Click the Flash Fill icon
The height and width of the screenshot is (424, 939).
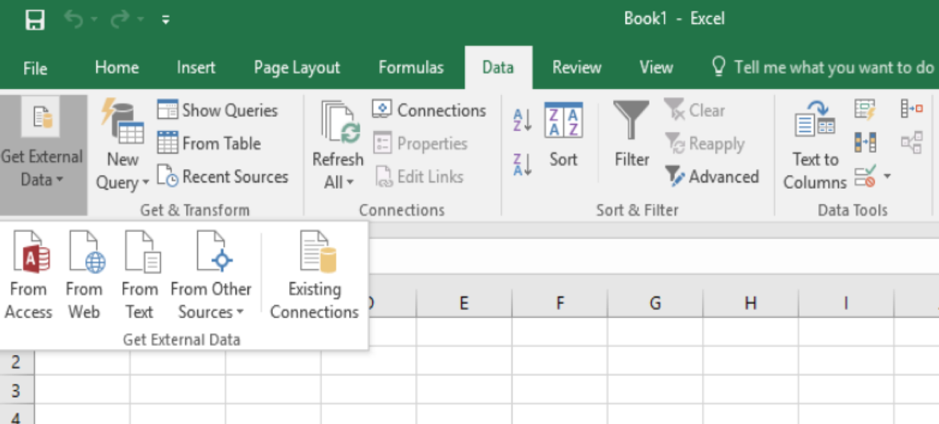tap(865, 110)
